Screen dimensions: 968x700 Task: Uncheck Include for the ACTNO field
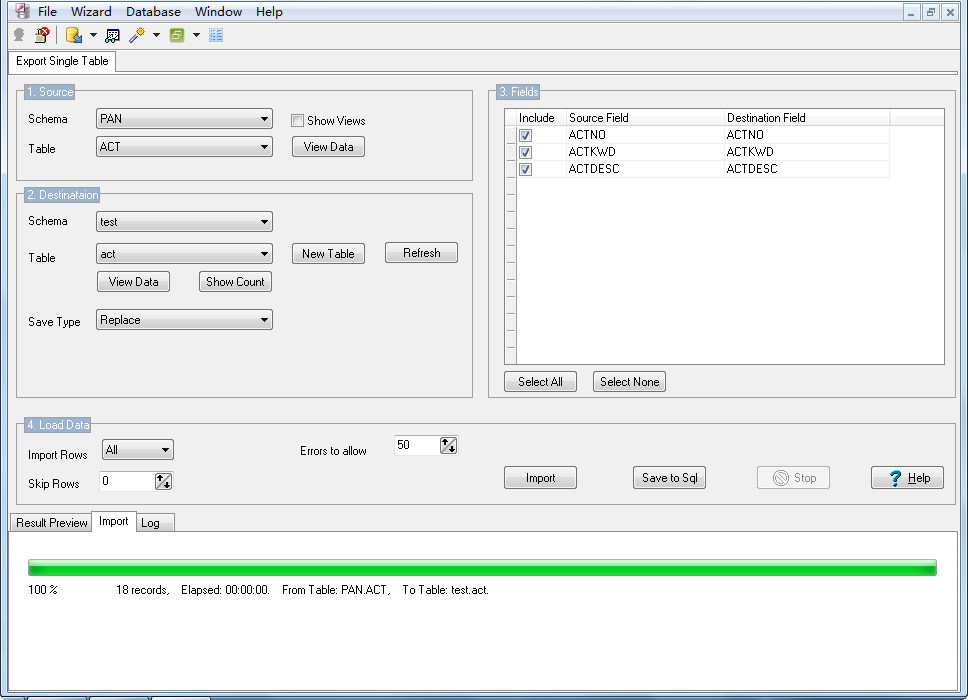click(525, 135)
